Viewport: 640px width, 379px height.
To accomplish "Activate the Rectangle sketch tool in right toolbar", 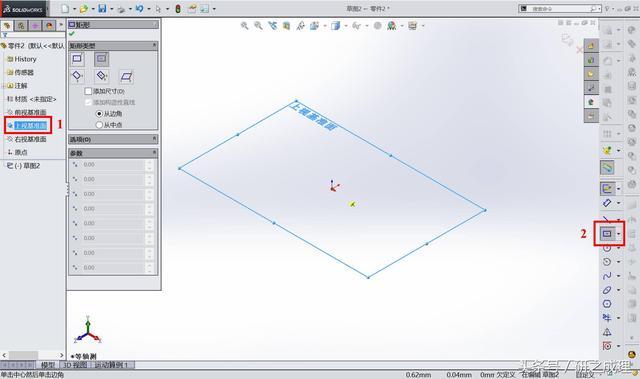I will 607,234.
